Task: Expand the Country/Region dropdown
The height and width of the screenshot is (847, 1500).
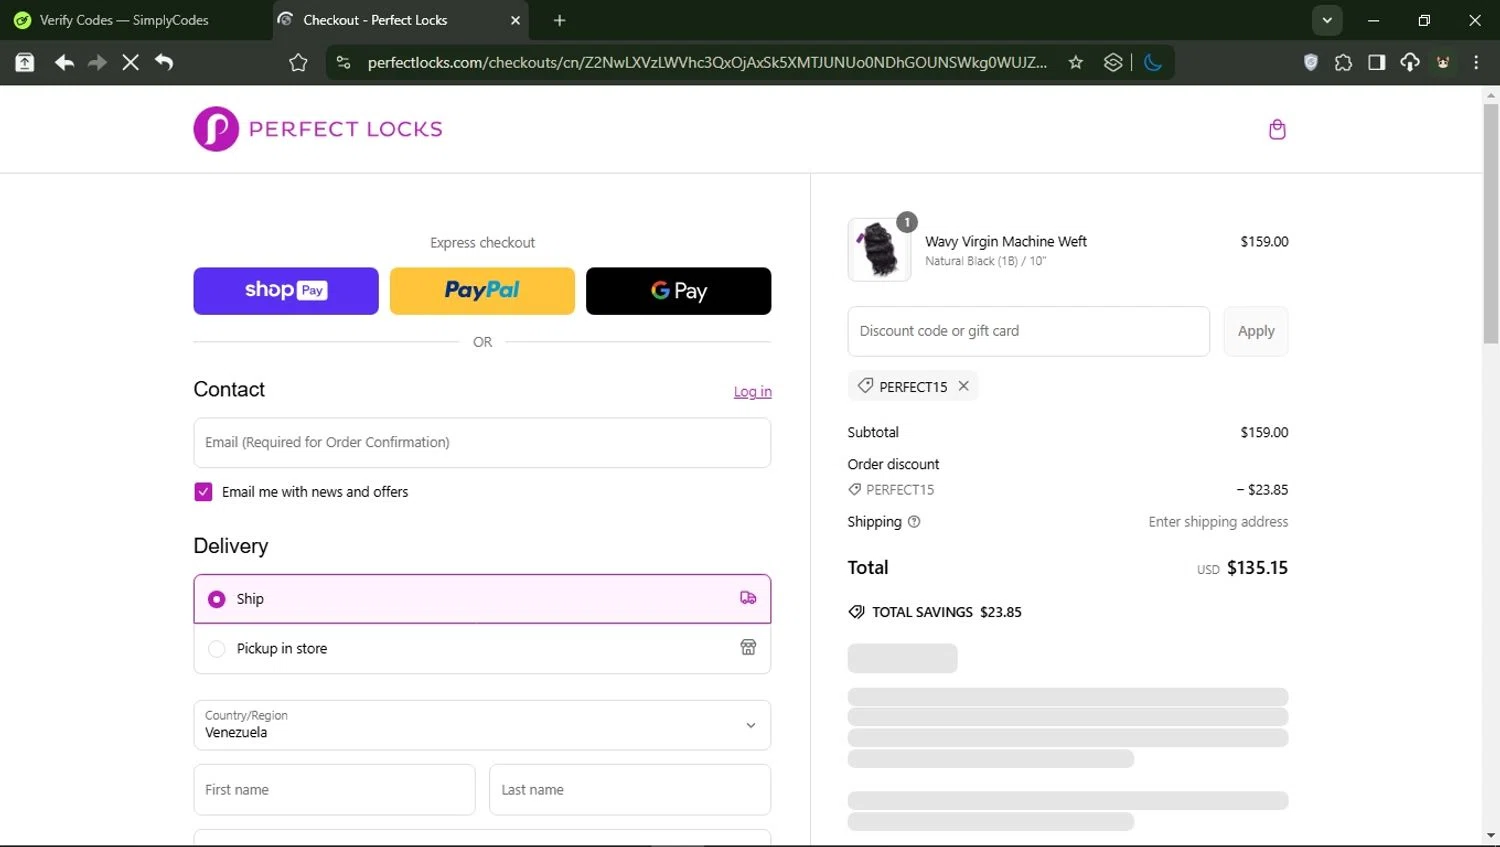Action: pyautogui.click(x=482, y=725)
